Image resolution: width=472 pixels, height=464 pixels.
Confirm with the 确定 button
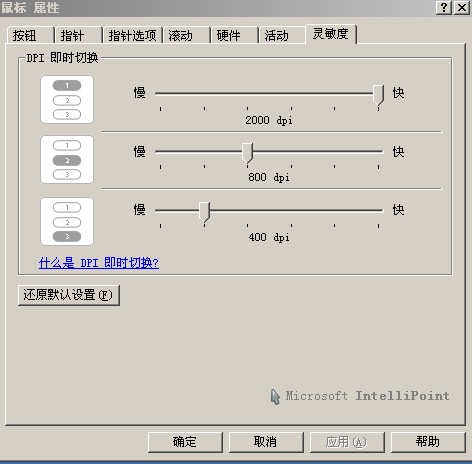click(x=185, y=442)
